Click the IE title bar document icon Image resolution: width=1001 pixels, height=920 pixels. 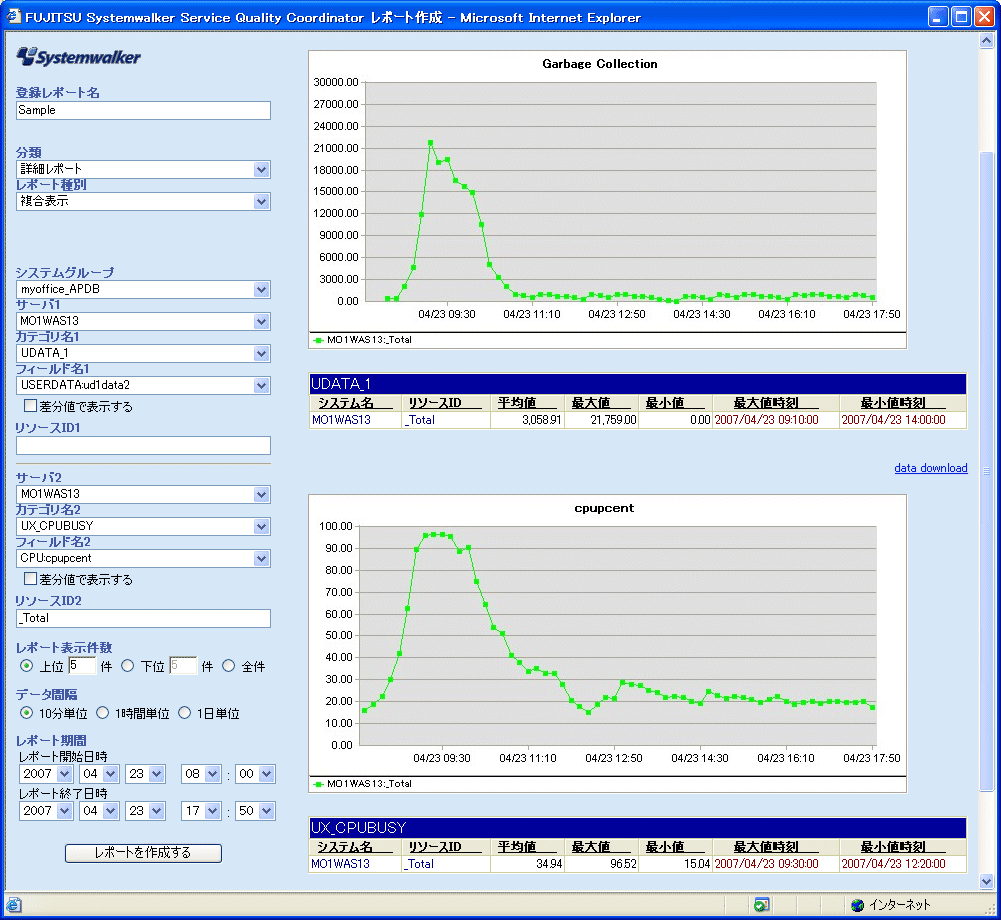[x=13, y=16]
